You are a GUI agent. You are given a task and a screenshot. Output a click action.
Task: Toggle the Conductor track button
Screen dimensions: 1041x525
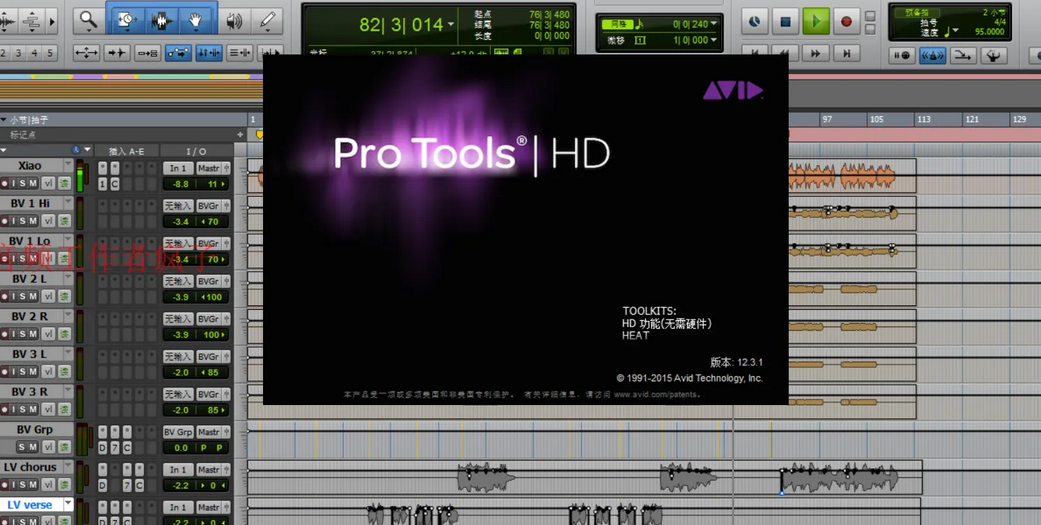(993, 56)
